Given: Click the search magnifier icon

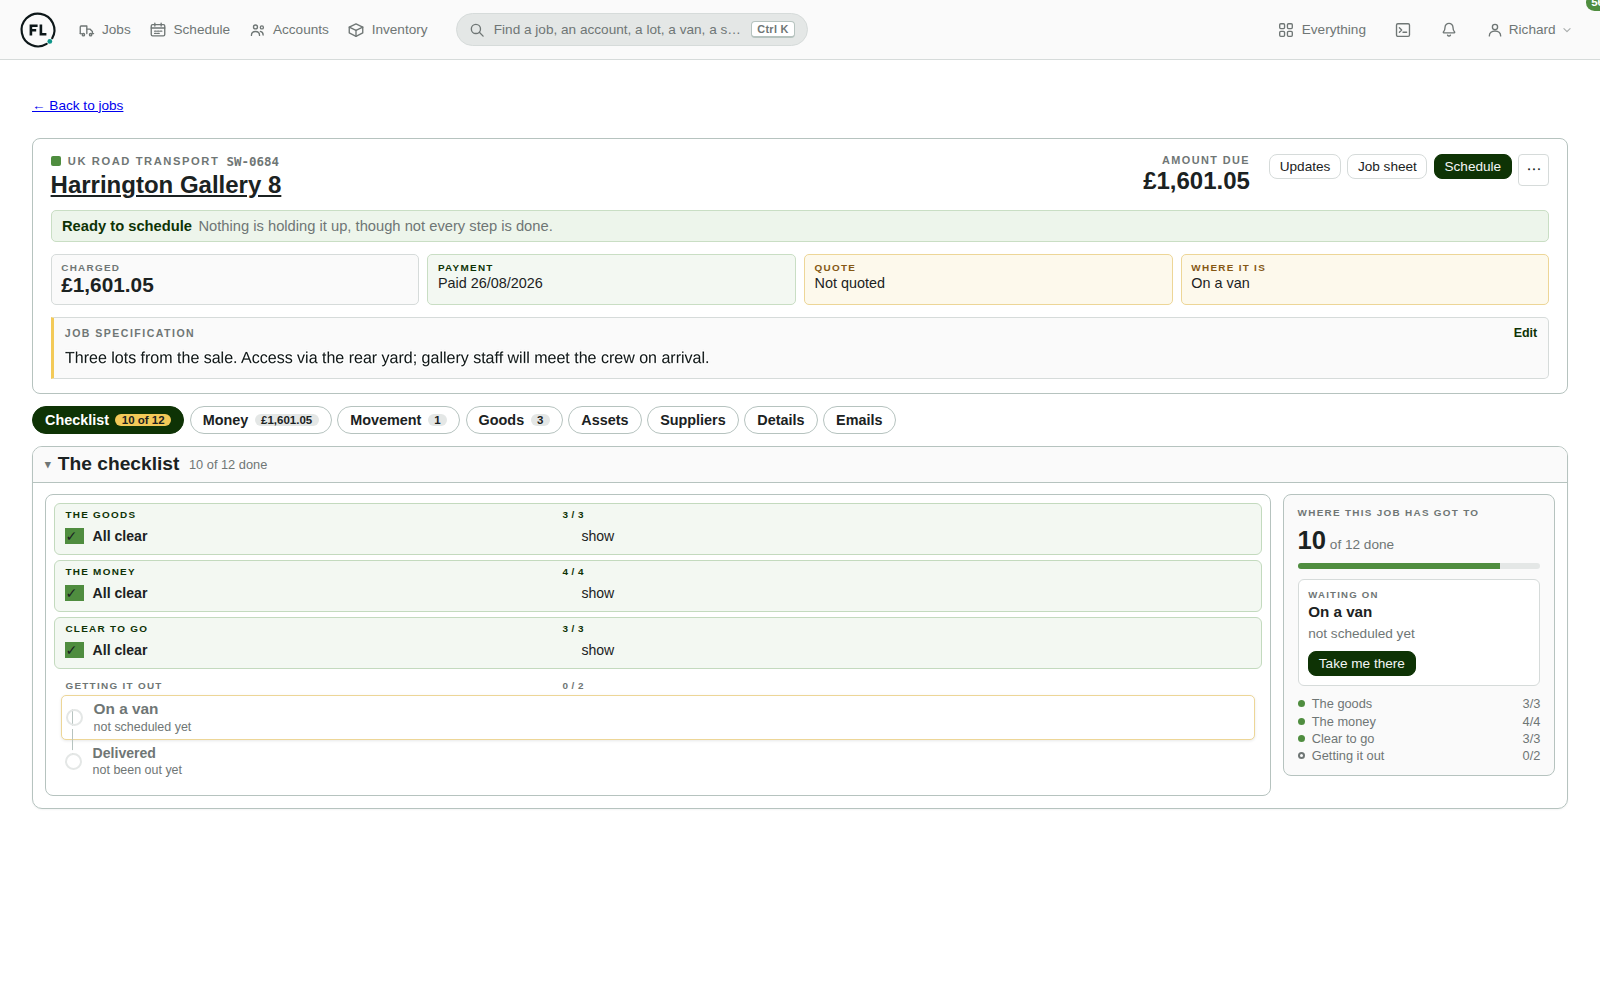Looking at the screenshot, I should pyautogui.click(x=477, y=30).
